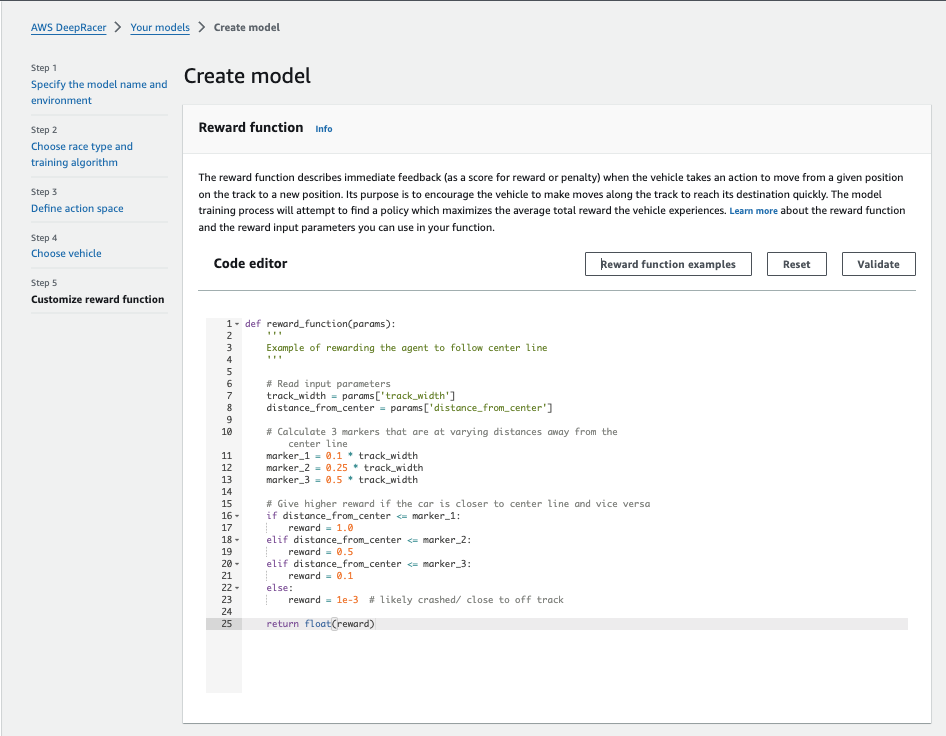The height and width of the screenshot is (736, 946).
Task: Select Customize reward function step
Action: [97, 299]
